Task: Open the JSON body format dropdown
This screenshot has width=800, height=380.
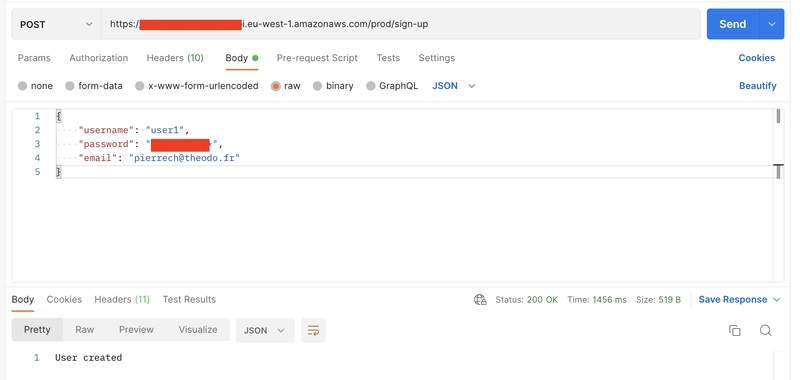Action: click(454, 86)
